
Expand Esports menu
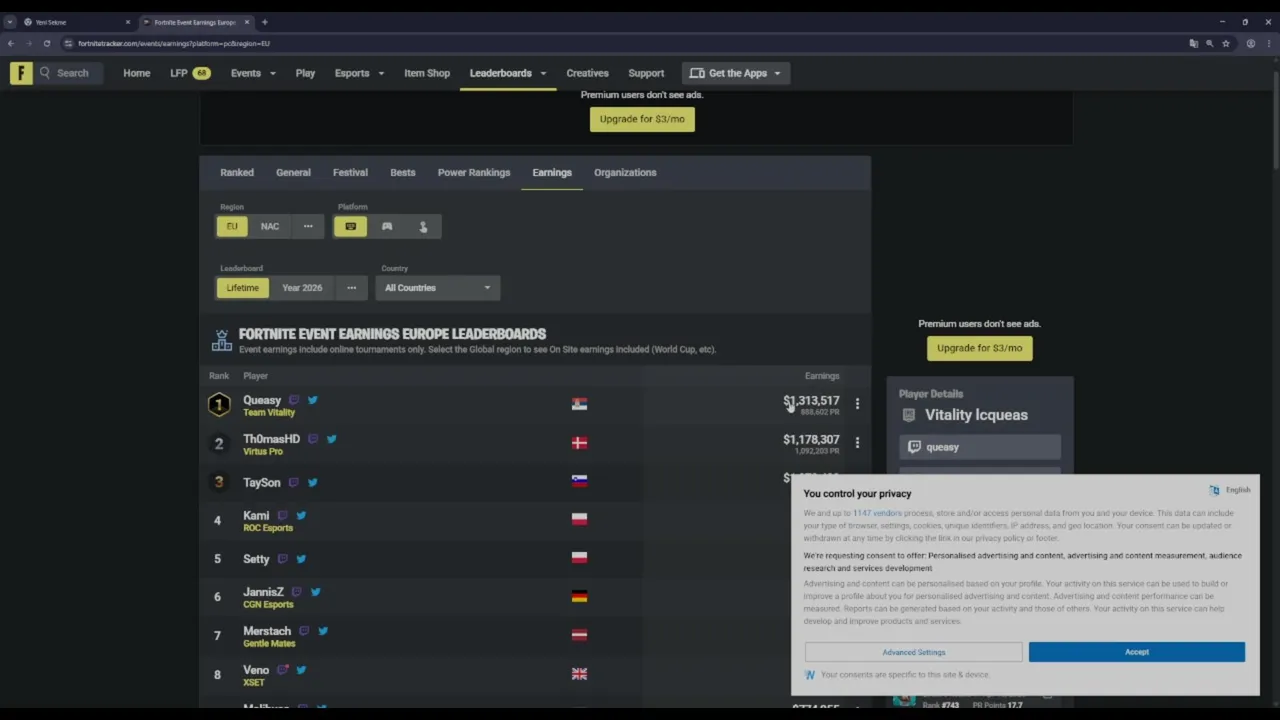pyautogui.click(x=359, y=73)
